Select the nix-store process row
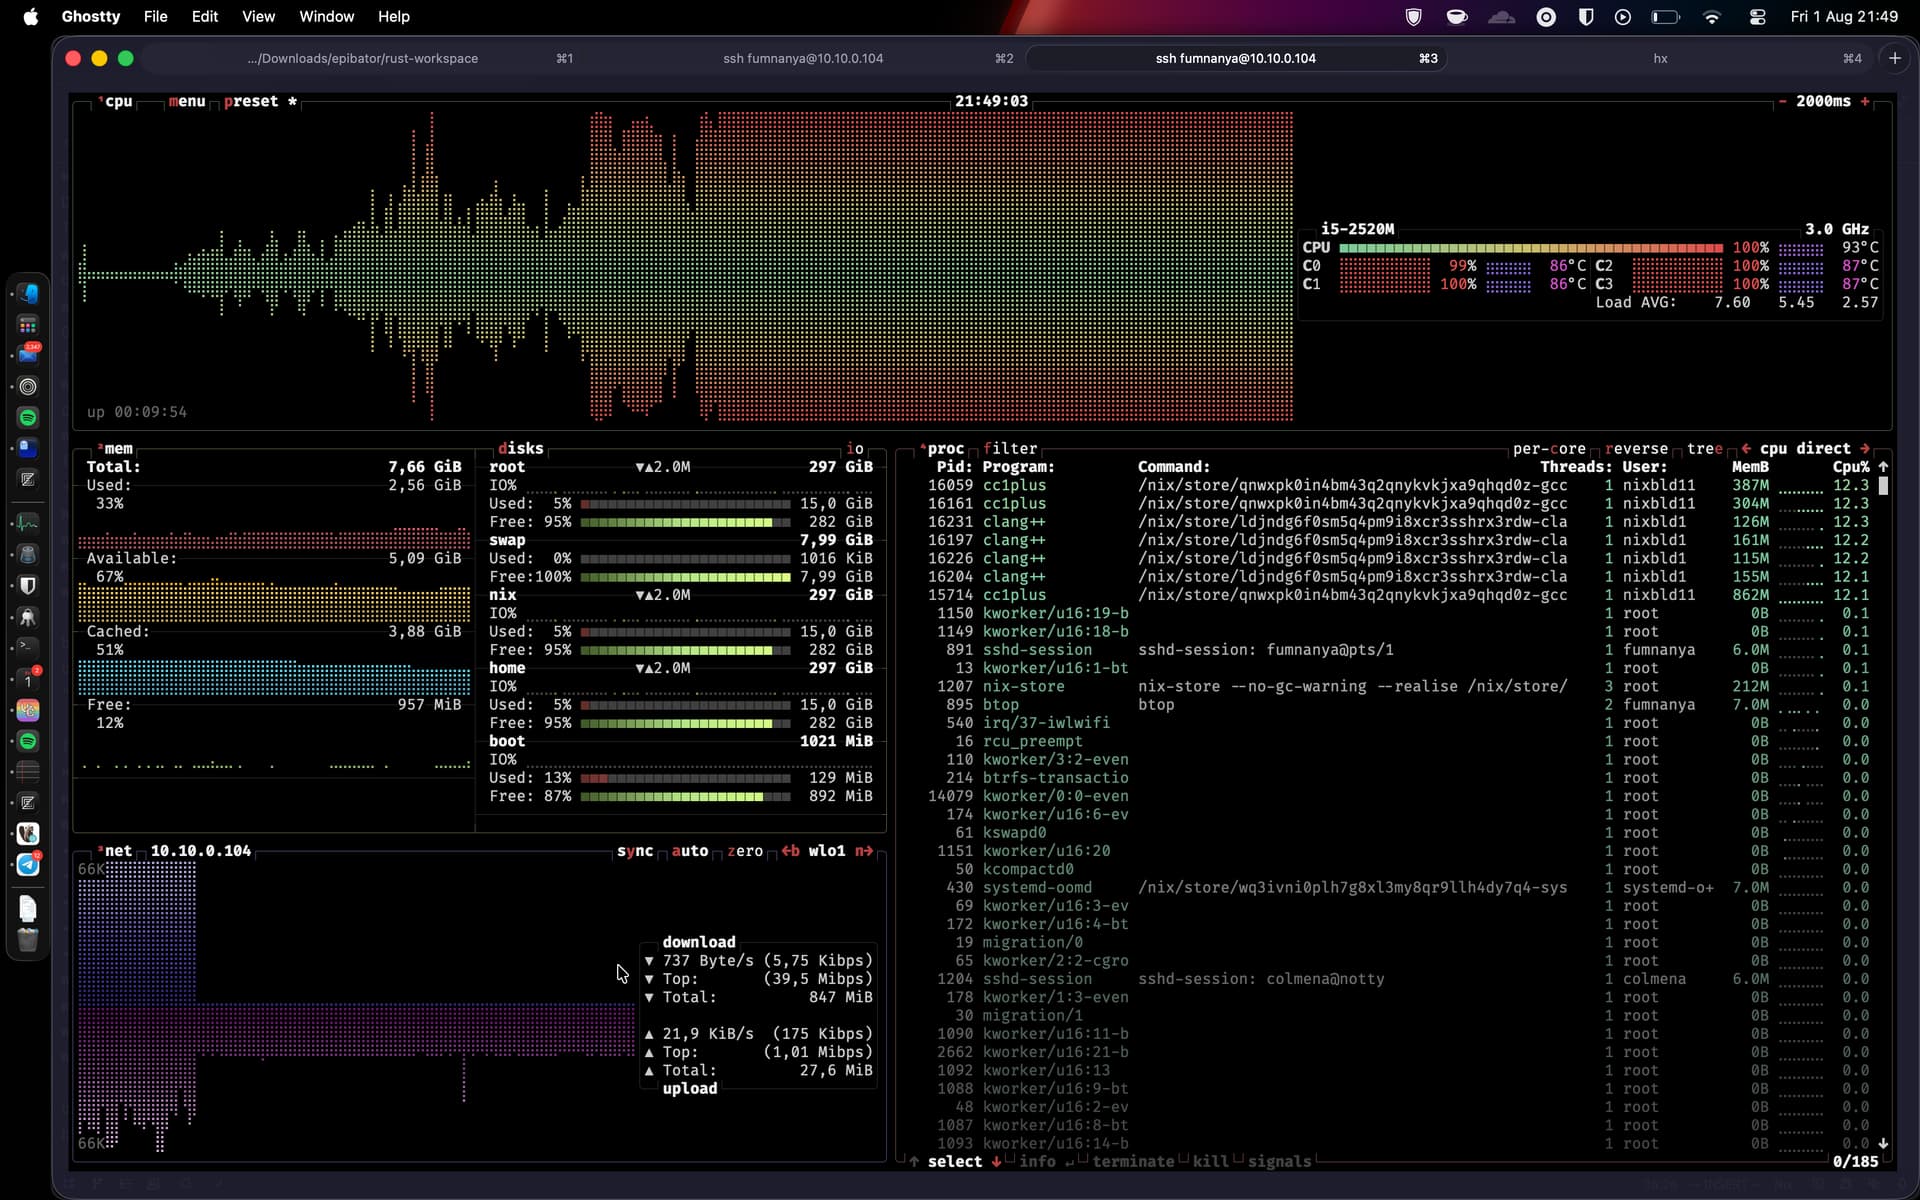This screenshot has height=1200, width=1920. coord(1398,686)
